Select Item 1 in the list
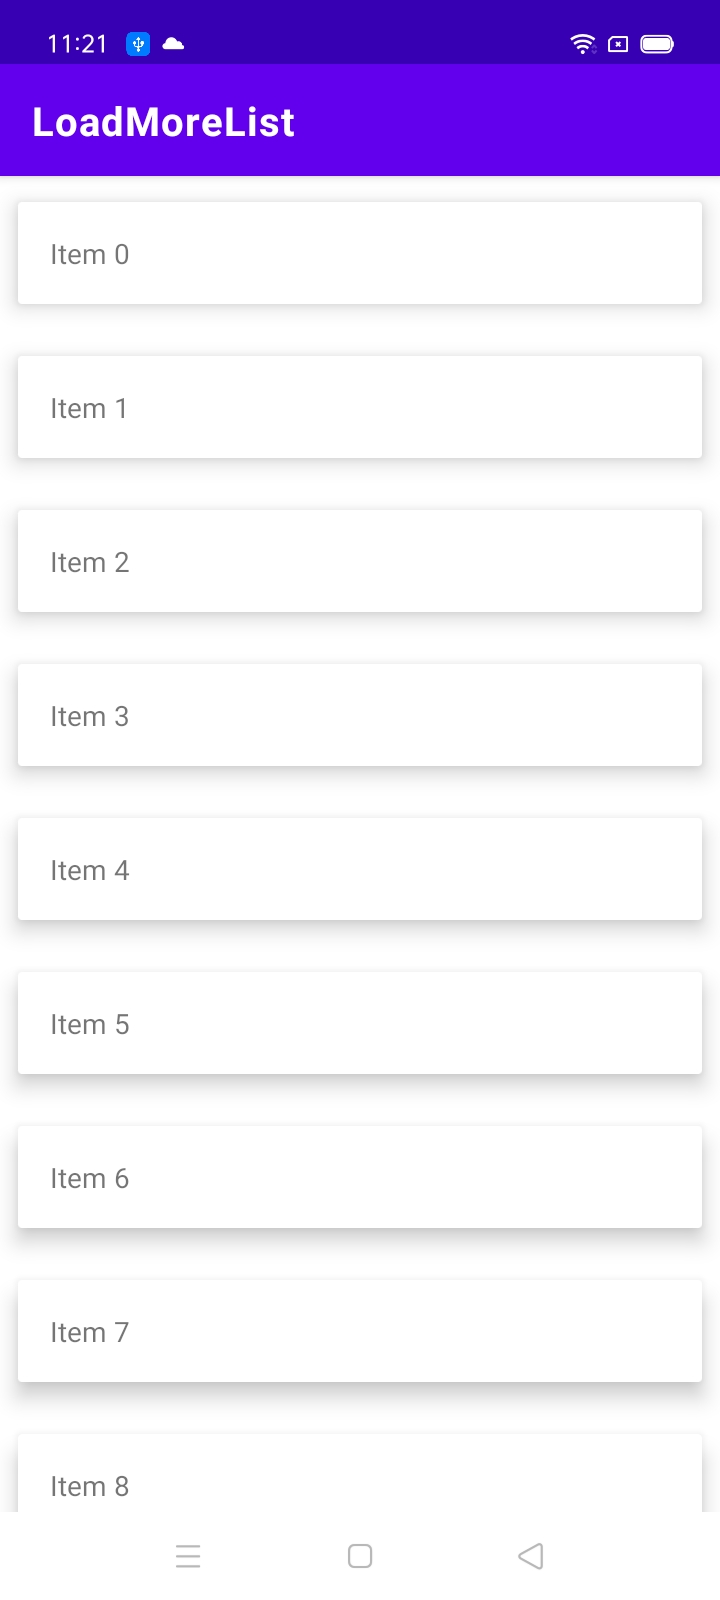The image size is (720, 1600). tap(360, 407)
